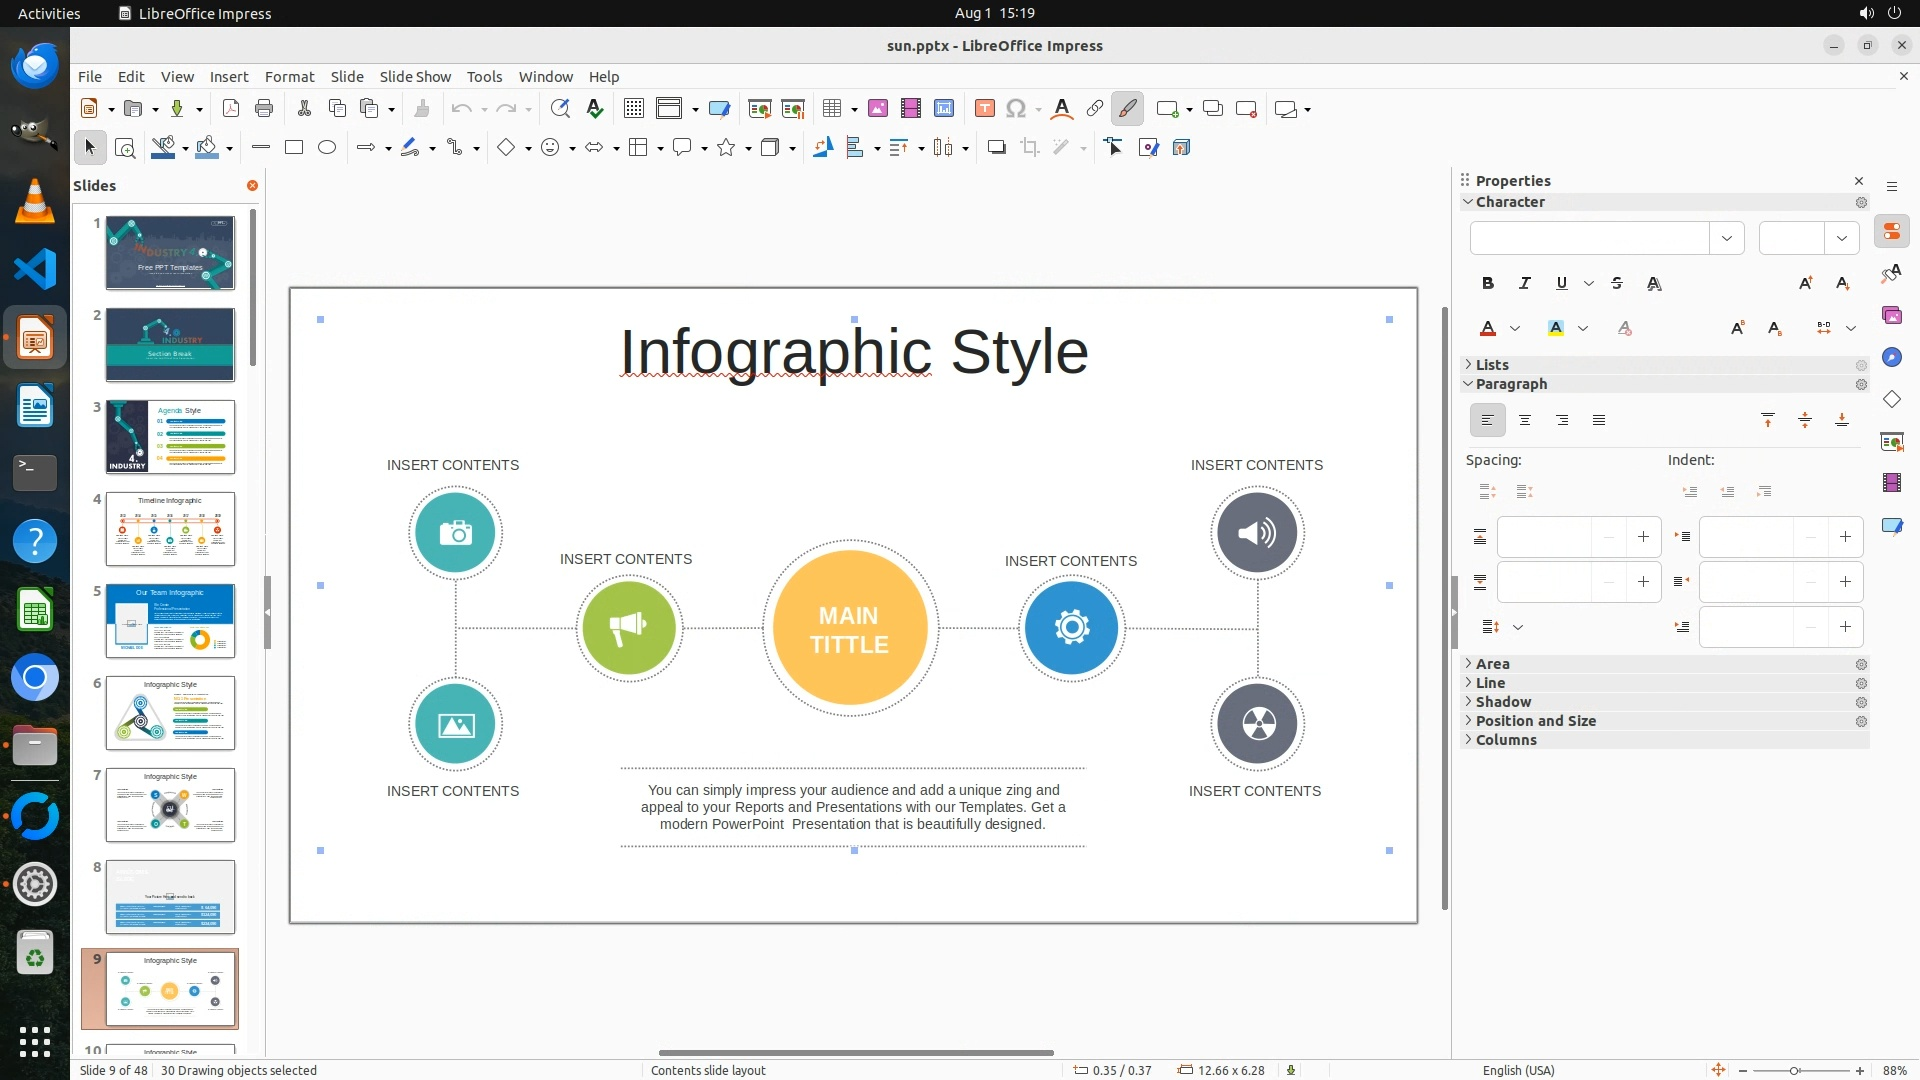Toggle Italic formatting in sidebar
The height and width of the screenshot is (1080, 1920).
[x=1524, y=284]
